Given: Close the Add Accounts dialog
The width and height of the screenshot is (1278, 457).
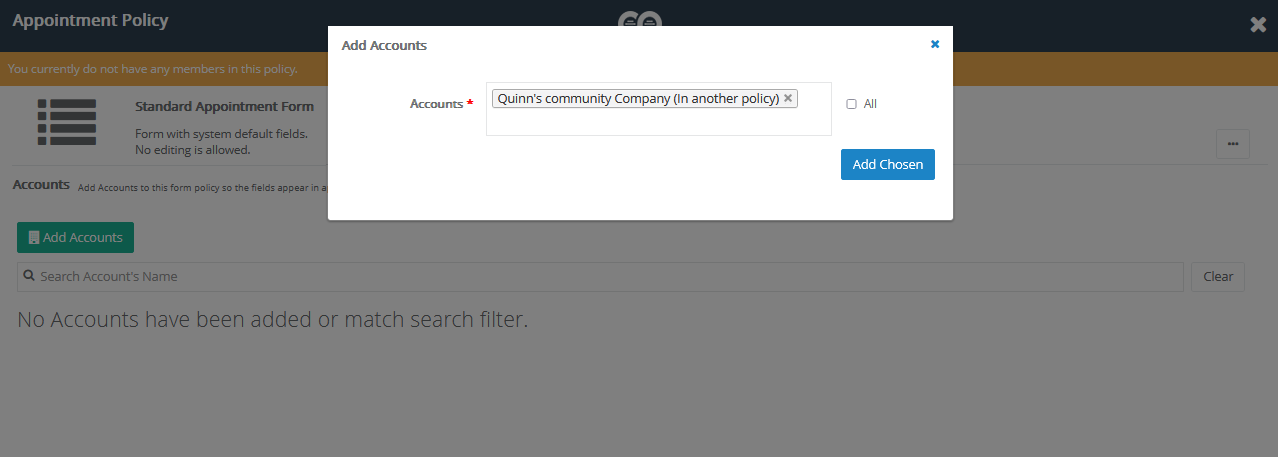Looking at the screenshot, I should click(x=935, y=44).
